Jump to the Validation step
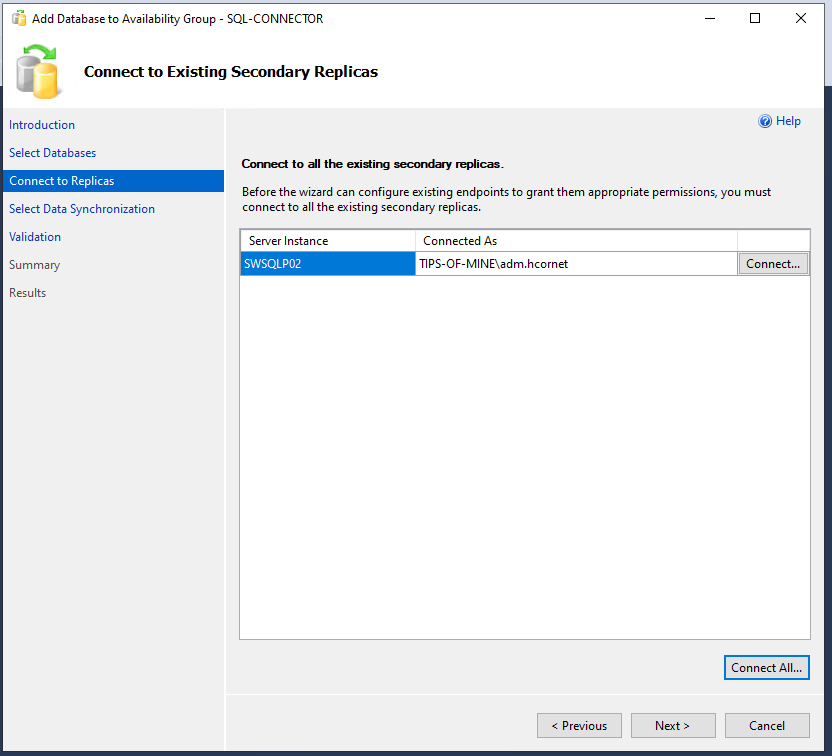 coord(35,237)
